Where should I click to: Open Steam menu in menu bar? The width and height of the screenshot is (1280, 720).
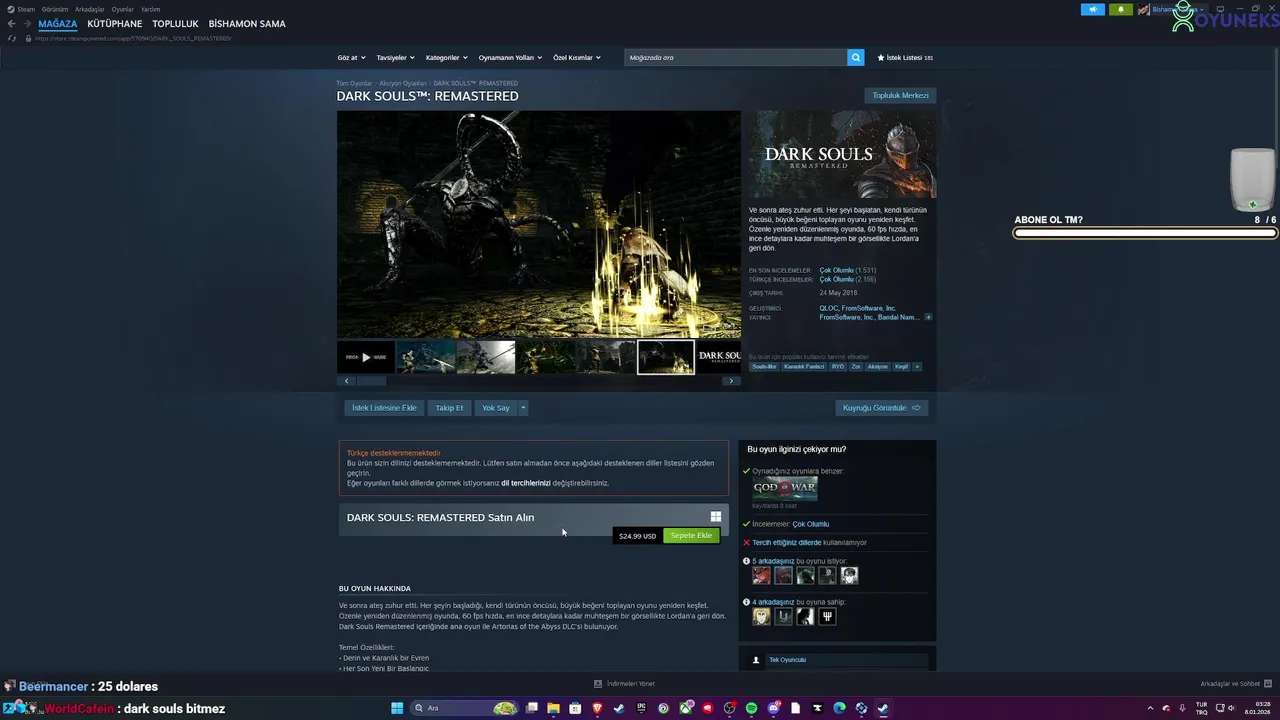pyautogui.click(x=26, y=9)
